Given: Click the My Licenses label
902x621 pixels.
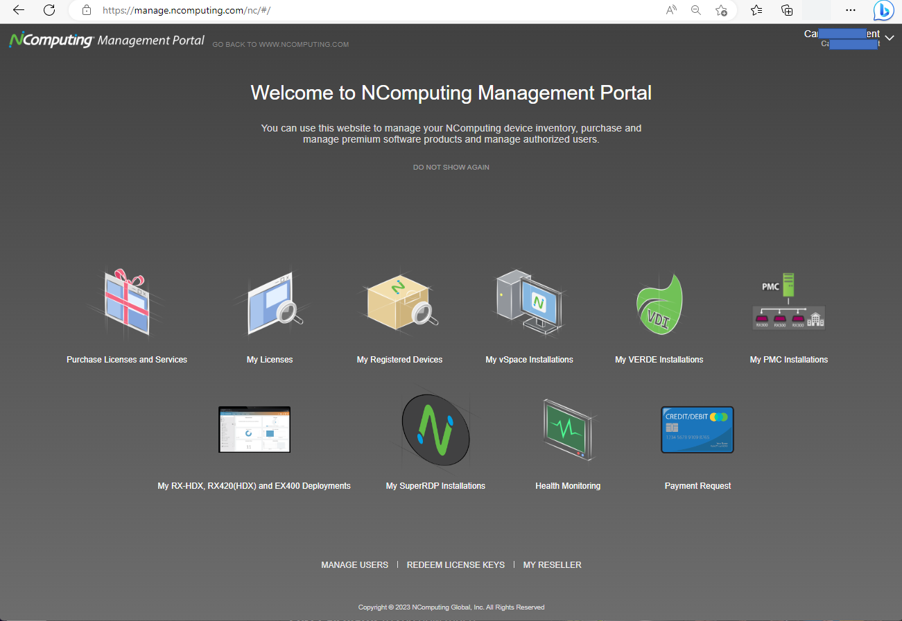Looking at the screenshot, I should (270, 359).
